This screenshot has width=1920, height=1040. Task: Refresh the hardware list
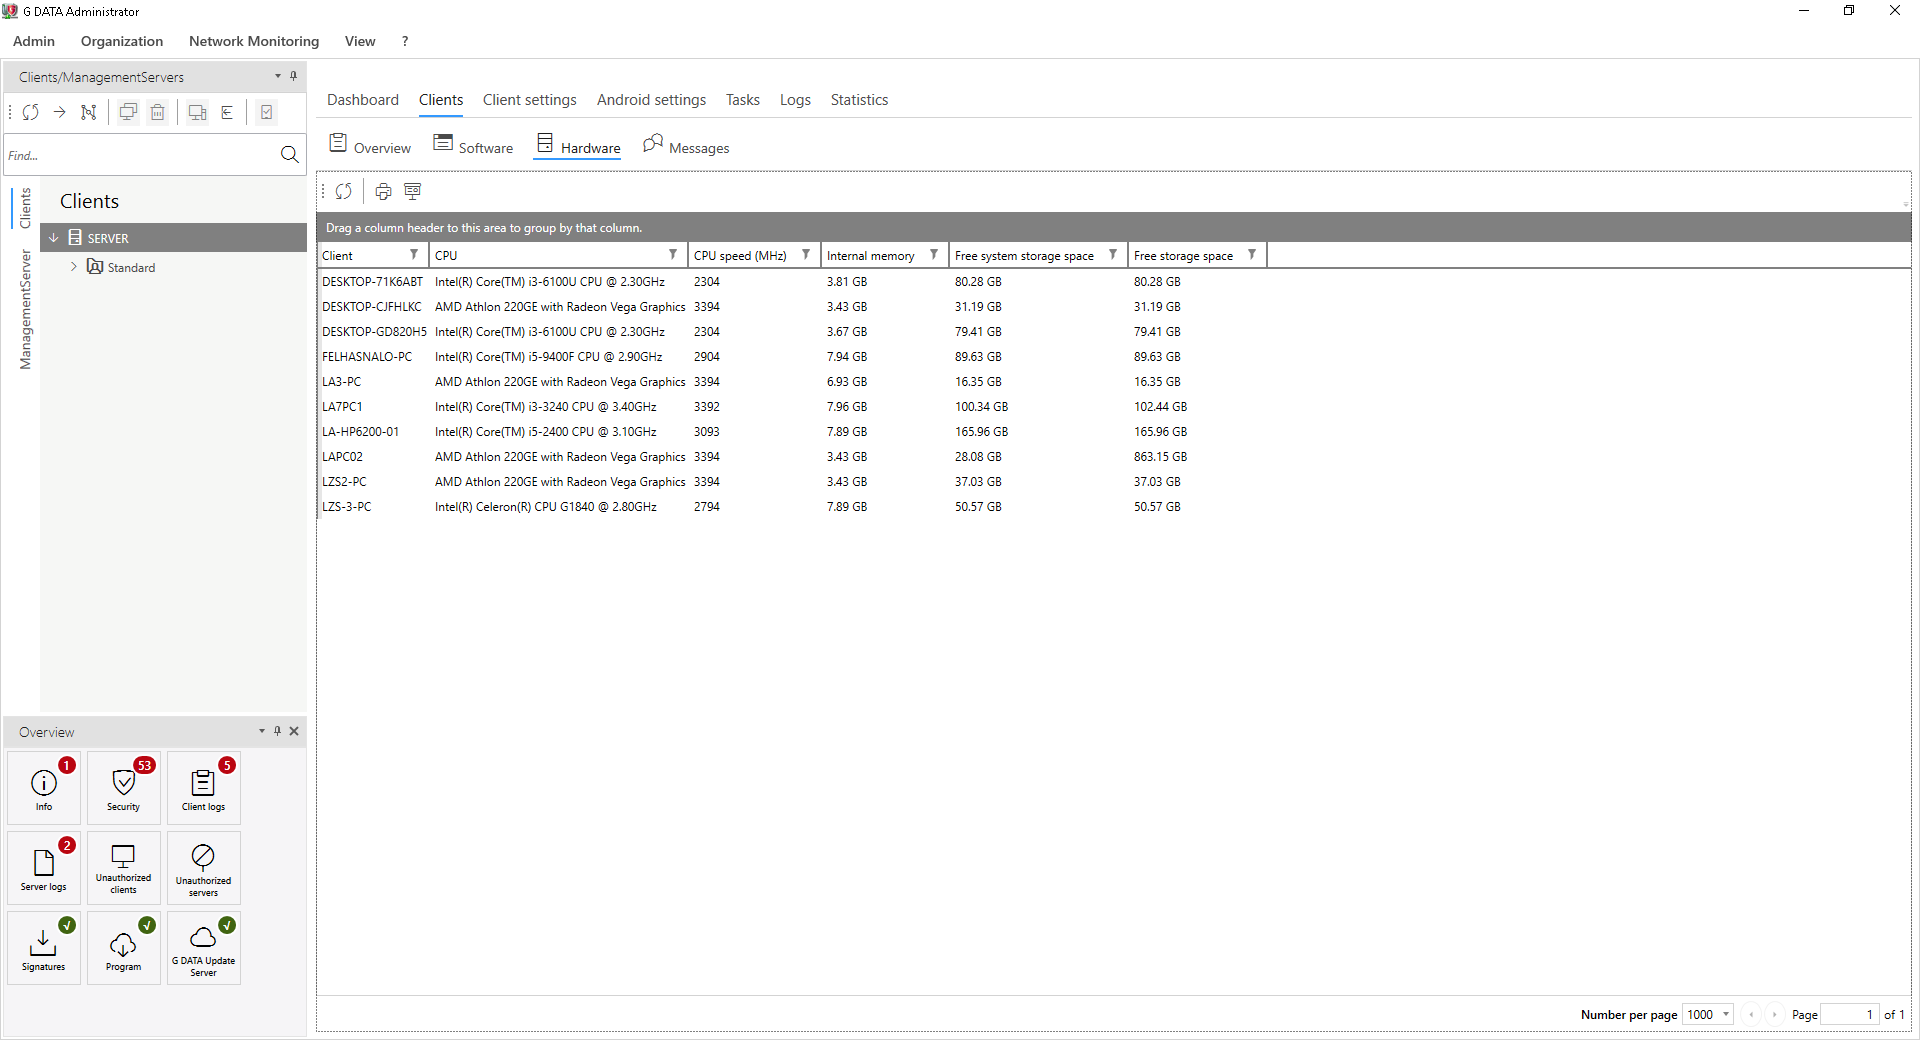tap(344, 191)
